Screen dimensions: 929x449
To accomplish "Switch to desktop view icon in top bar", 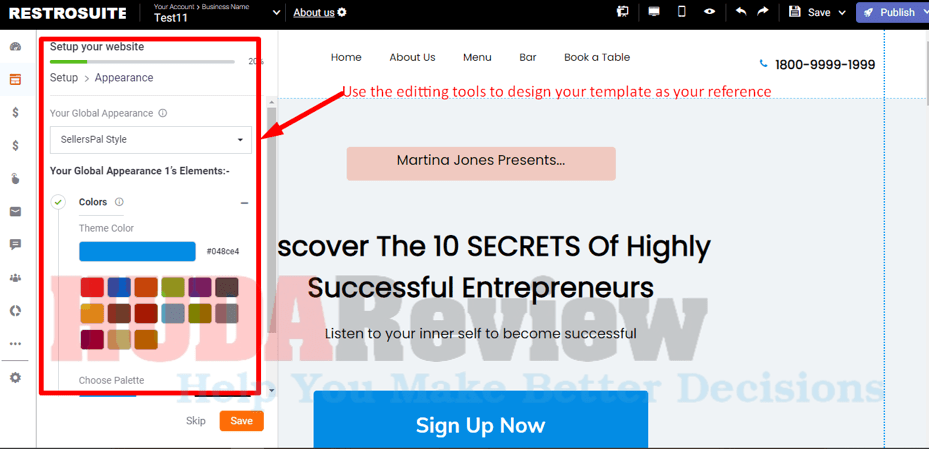I will click(x=654, y=12).
